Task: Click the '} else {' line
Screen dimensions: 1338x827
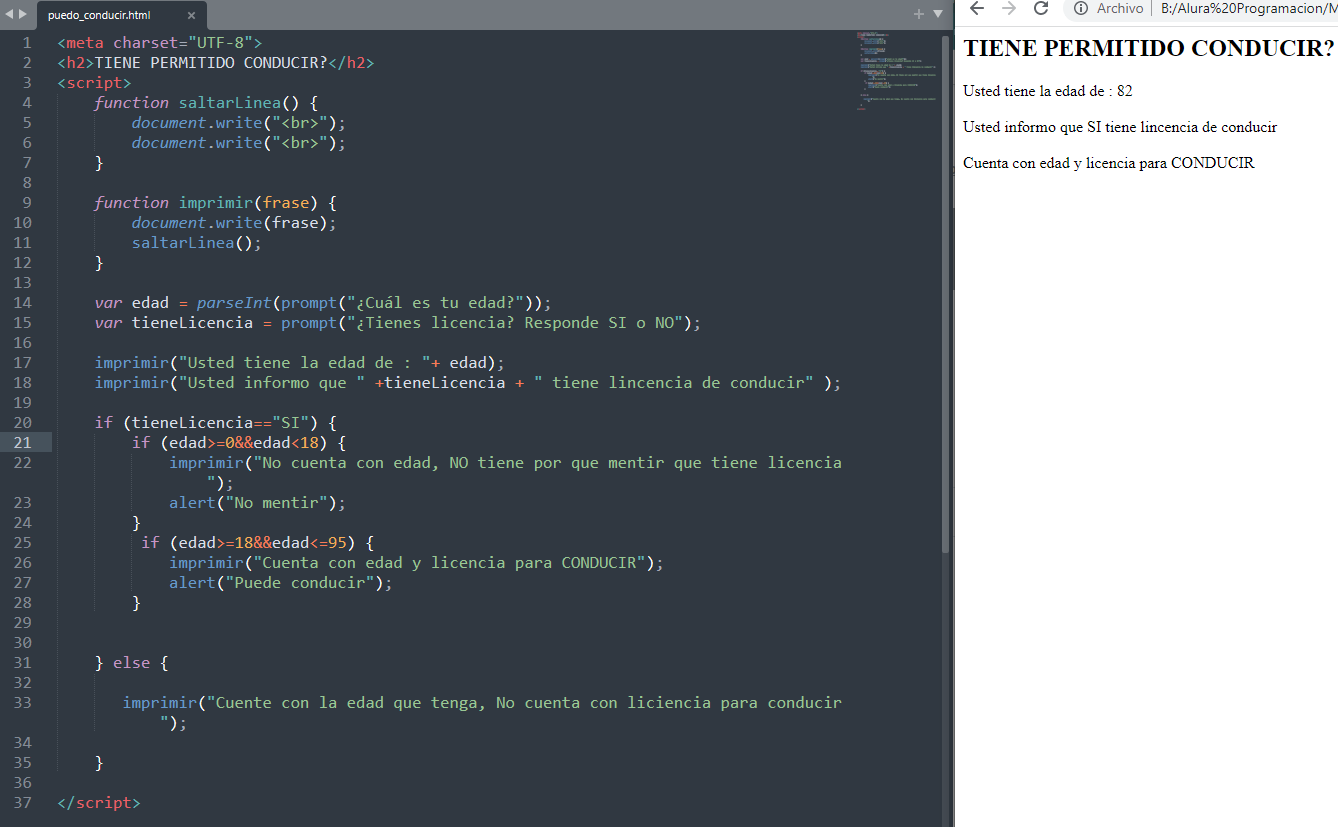Action: click(x=131, y=662)
